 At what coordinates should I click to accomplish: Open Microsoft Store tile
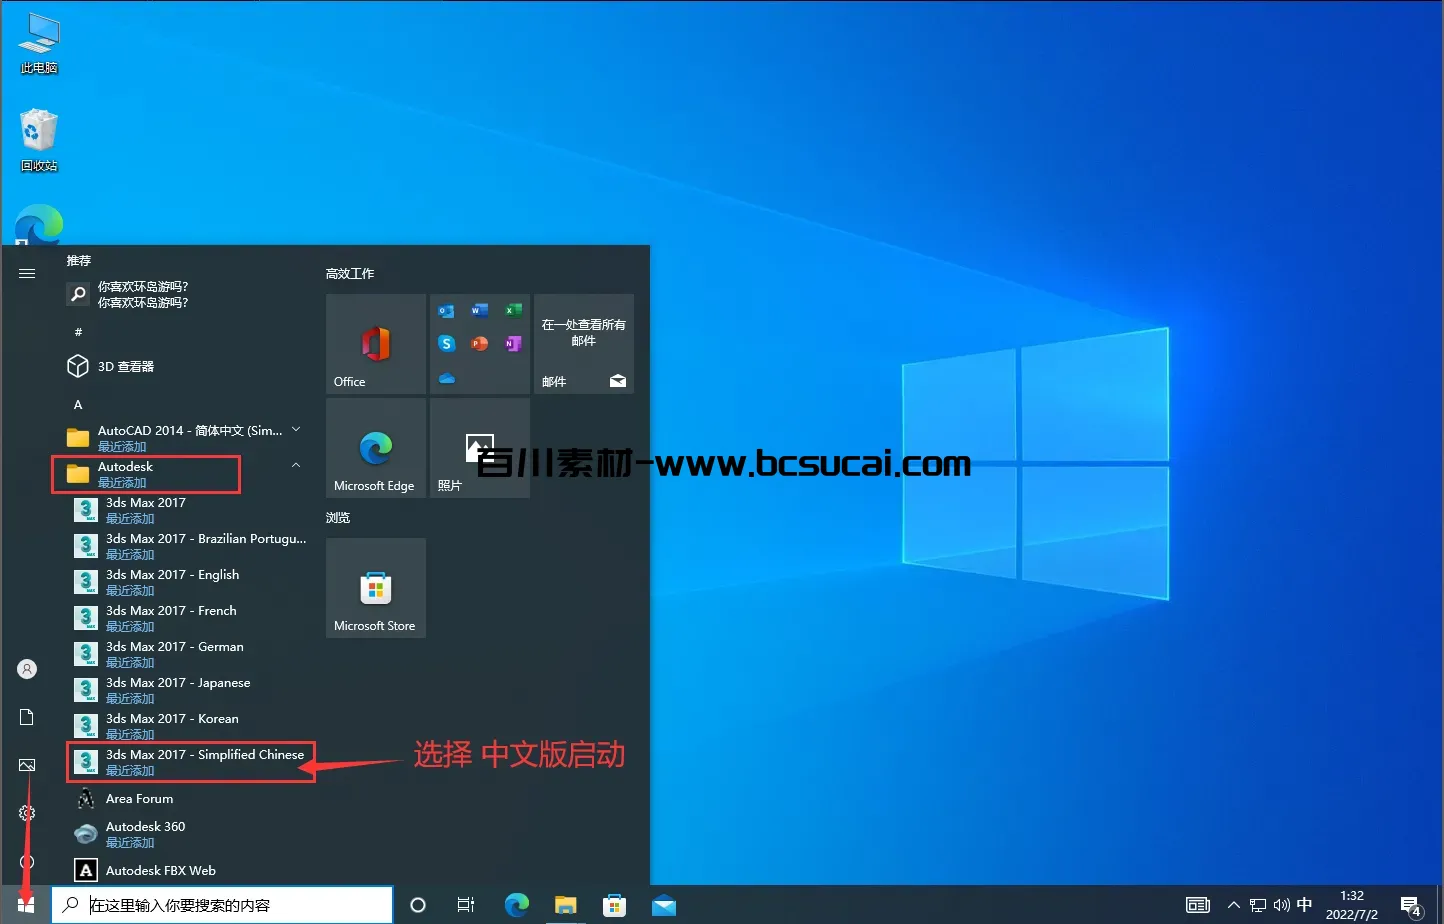376,588
